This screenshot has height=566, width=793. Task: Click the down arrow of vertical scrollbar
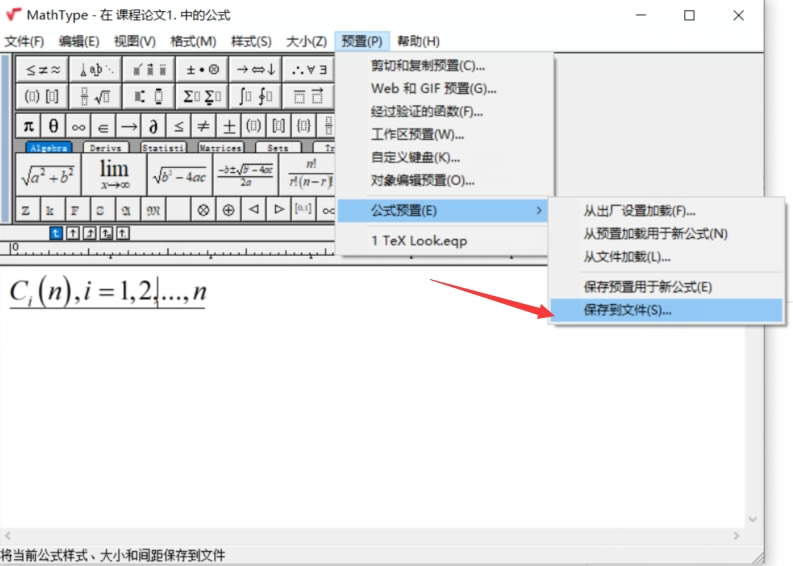tap(753, 519)
